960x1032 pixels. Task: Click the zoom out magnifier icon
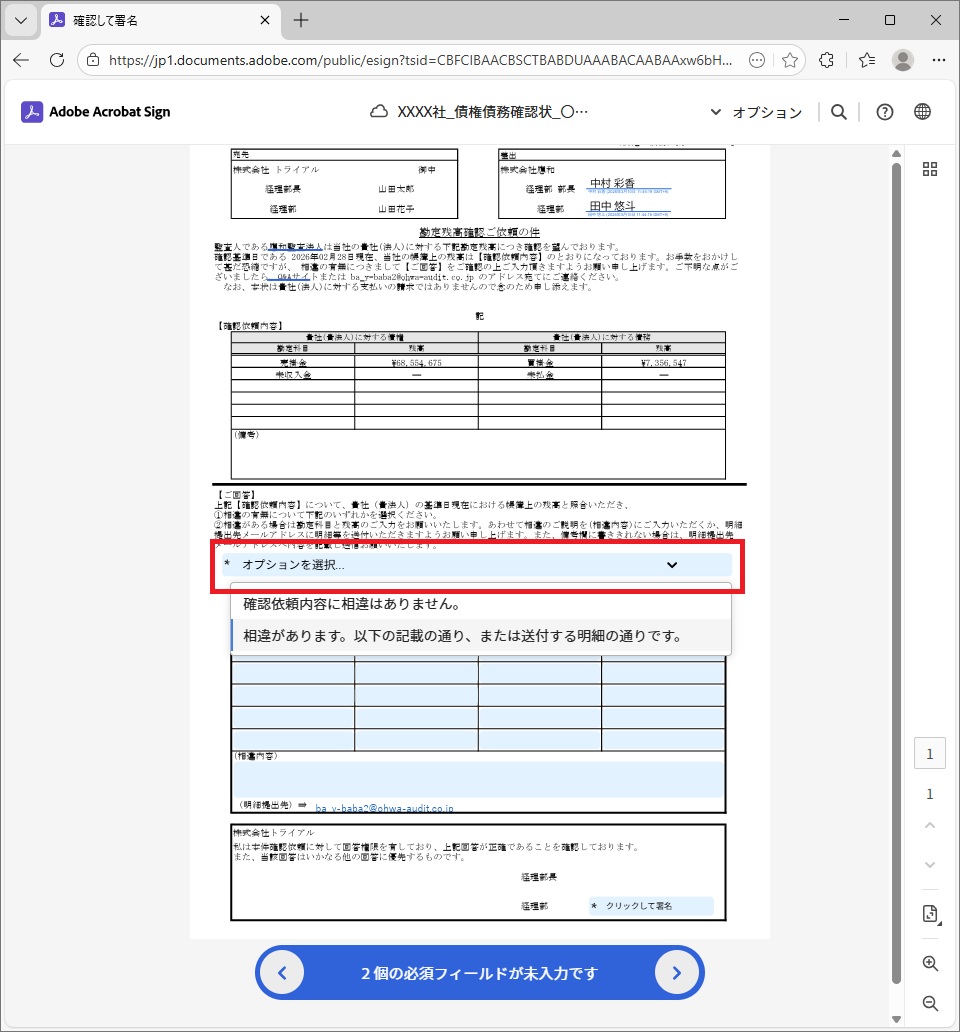pos(930,1003)
